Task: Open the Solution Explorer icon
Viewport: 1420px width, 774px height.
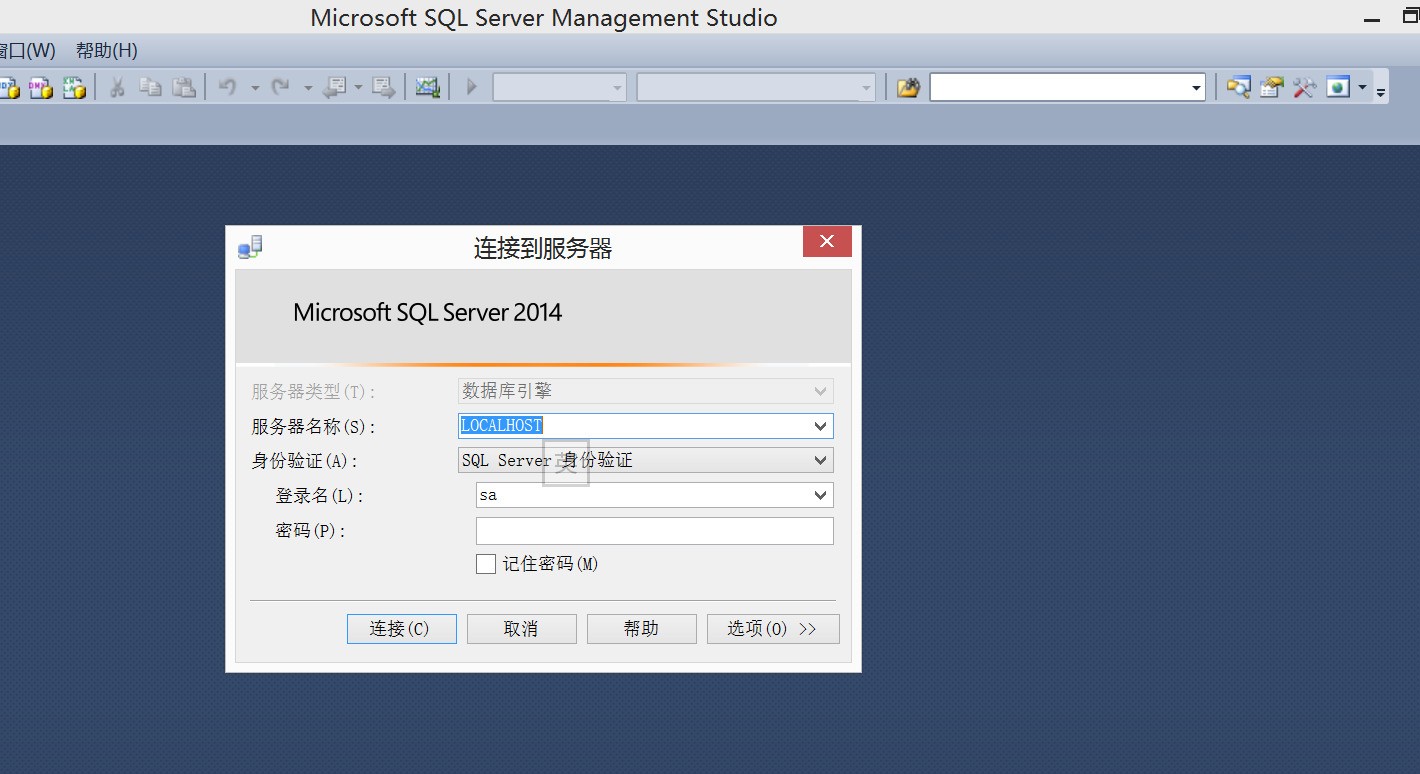Action: click(1238, 88)
